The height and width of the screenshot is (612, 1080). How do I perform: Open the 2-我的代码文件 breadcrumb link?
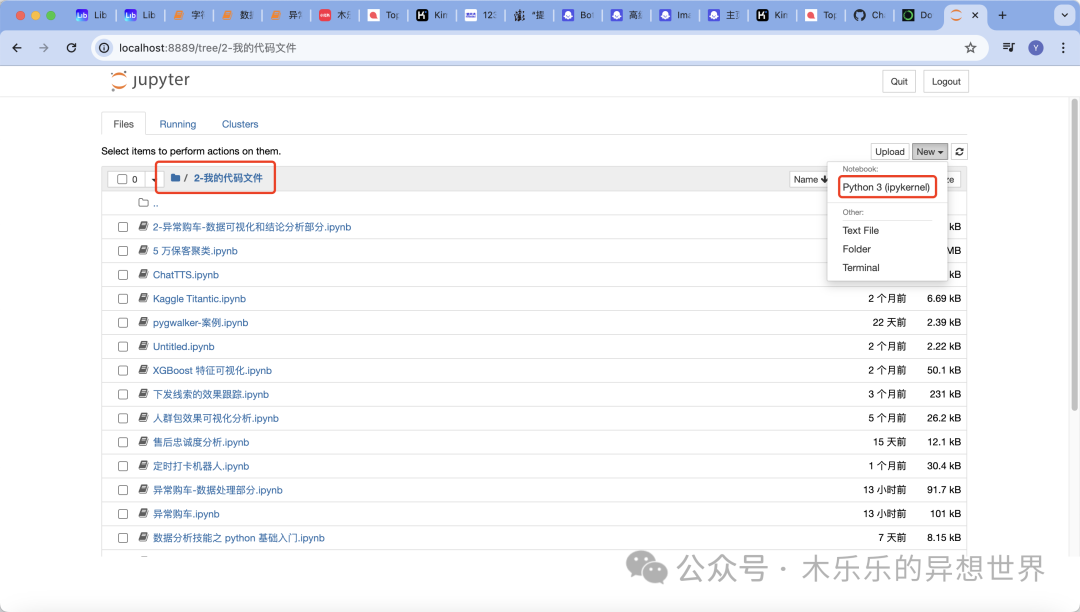[228, 178]
